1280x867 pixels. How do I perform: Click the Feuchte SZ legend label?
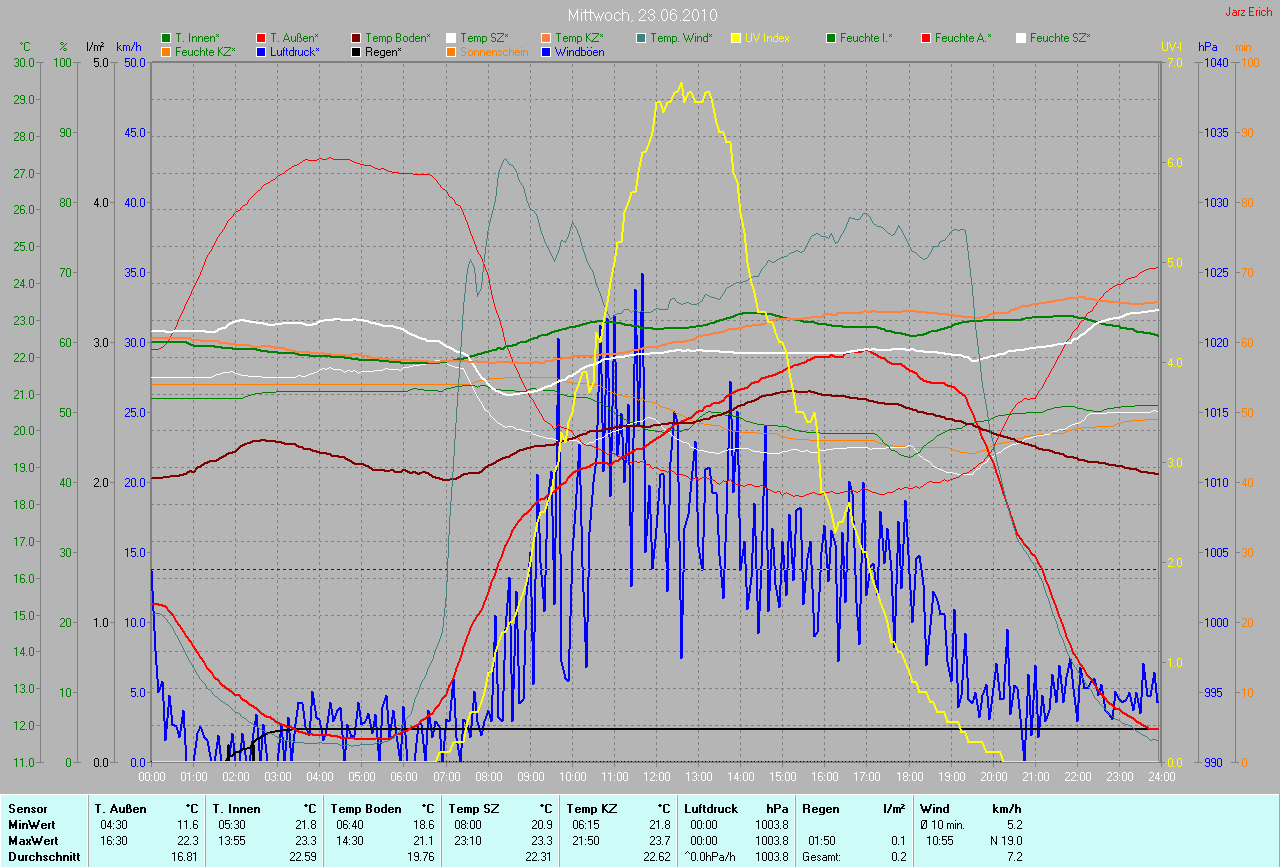1059,38
